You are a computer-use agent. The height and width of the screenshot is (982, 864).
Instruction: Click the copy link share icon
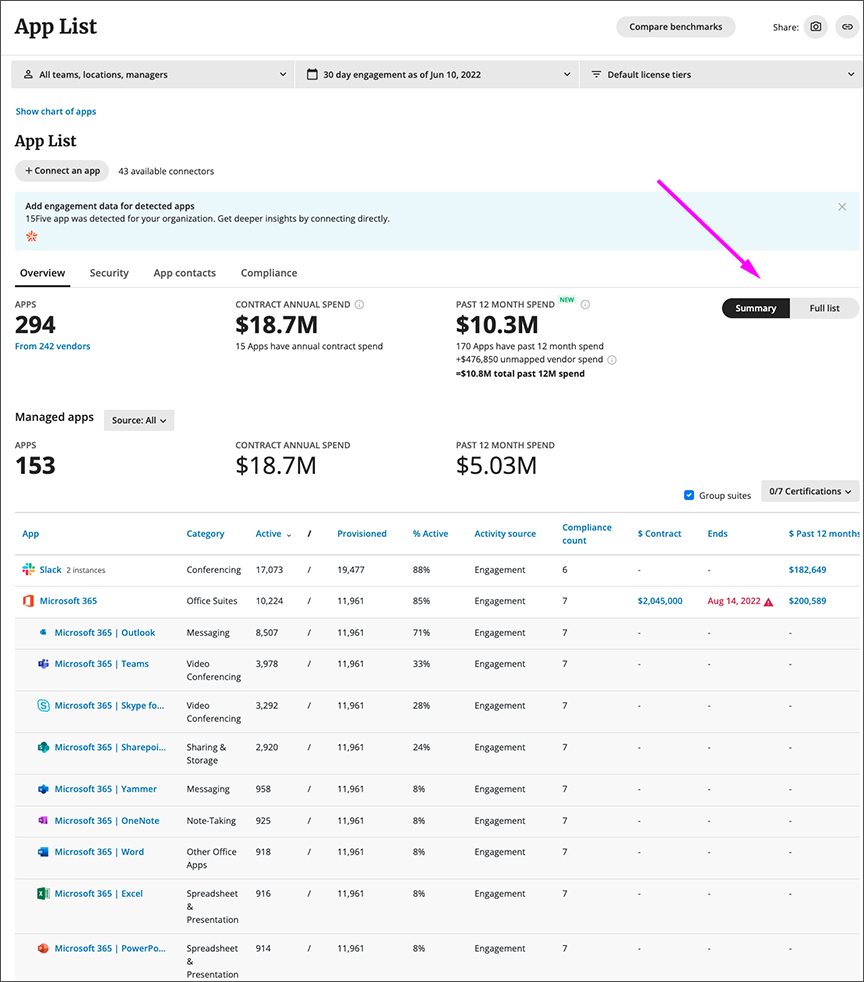(846, 27)
